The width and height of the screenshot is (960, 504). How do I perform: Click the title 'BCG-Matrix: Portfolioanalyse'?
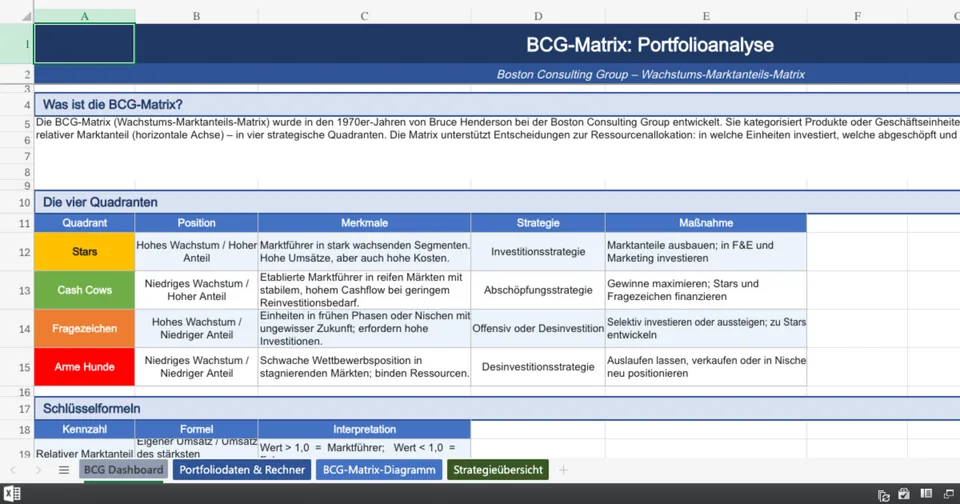coord(650,45)
